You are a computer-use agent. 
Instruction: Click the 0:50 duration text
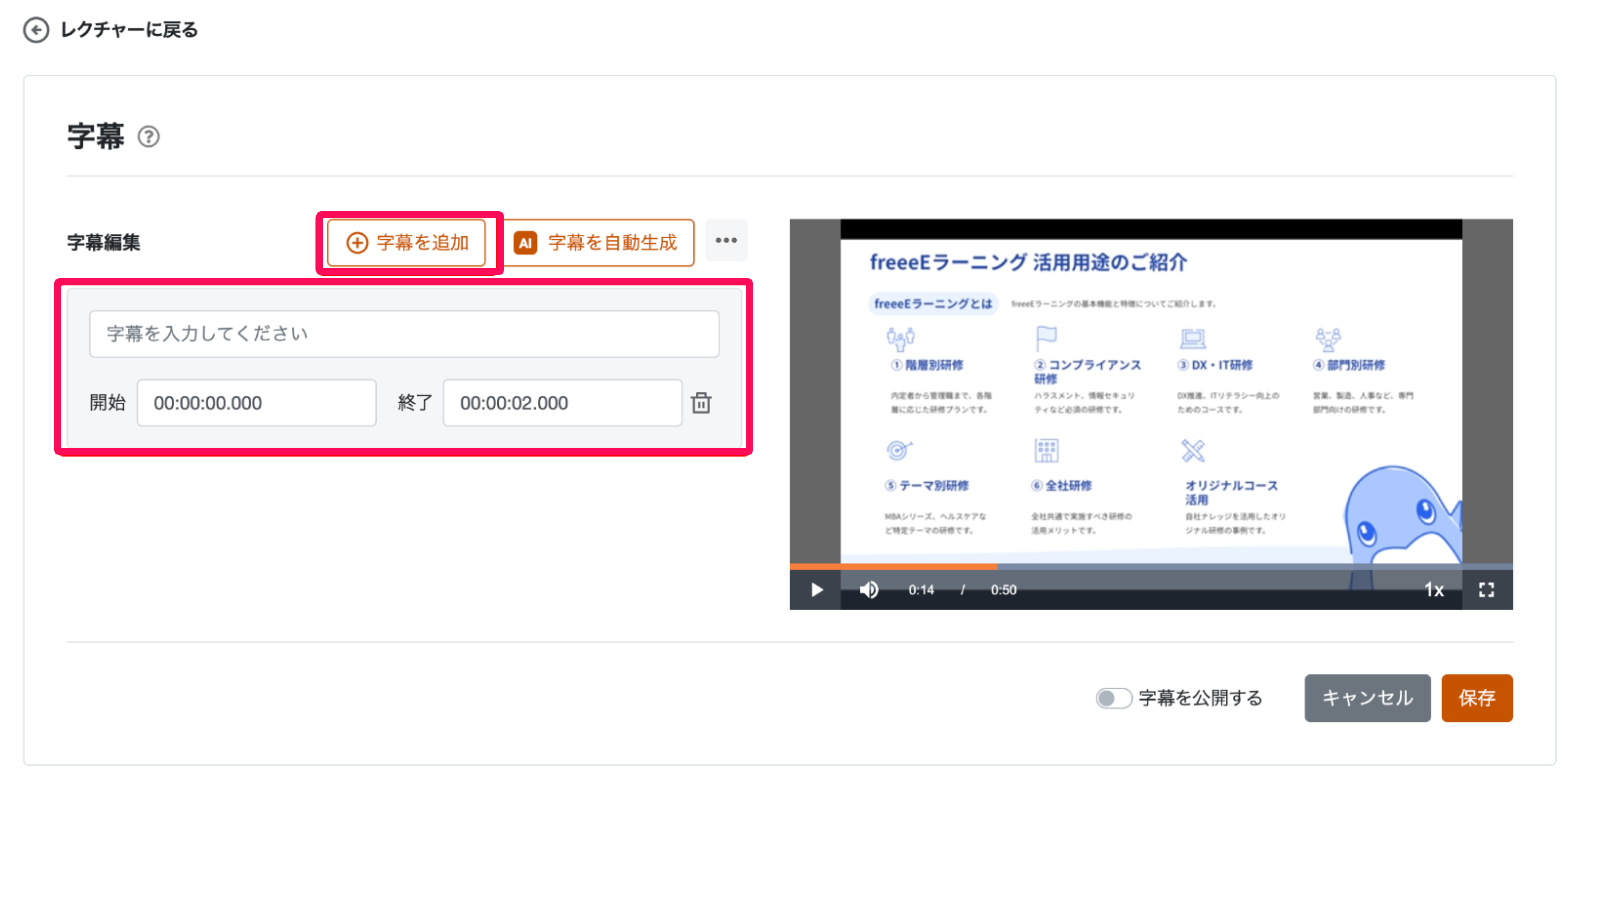tap(1004, 590)
